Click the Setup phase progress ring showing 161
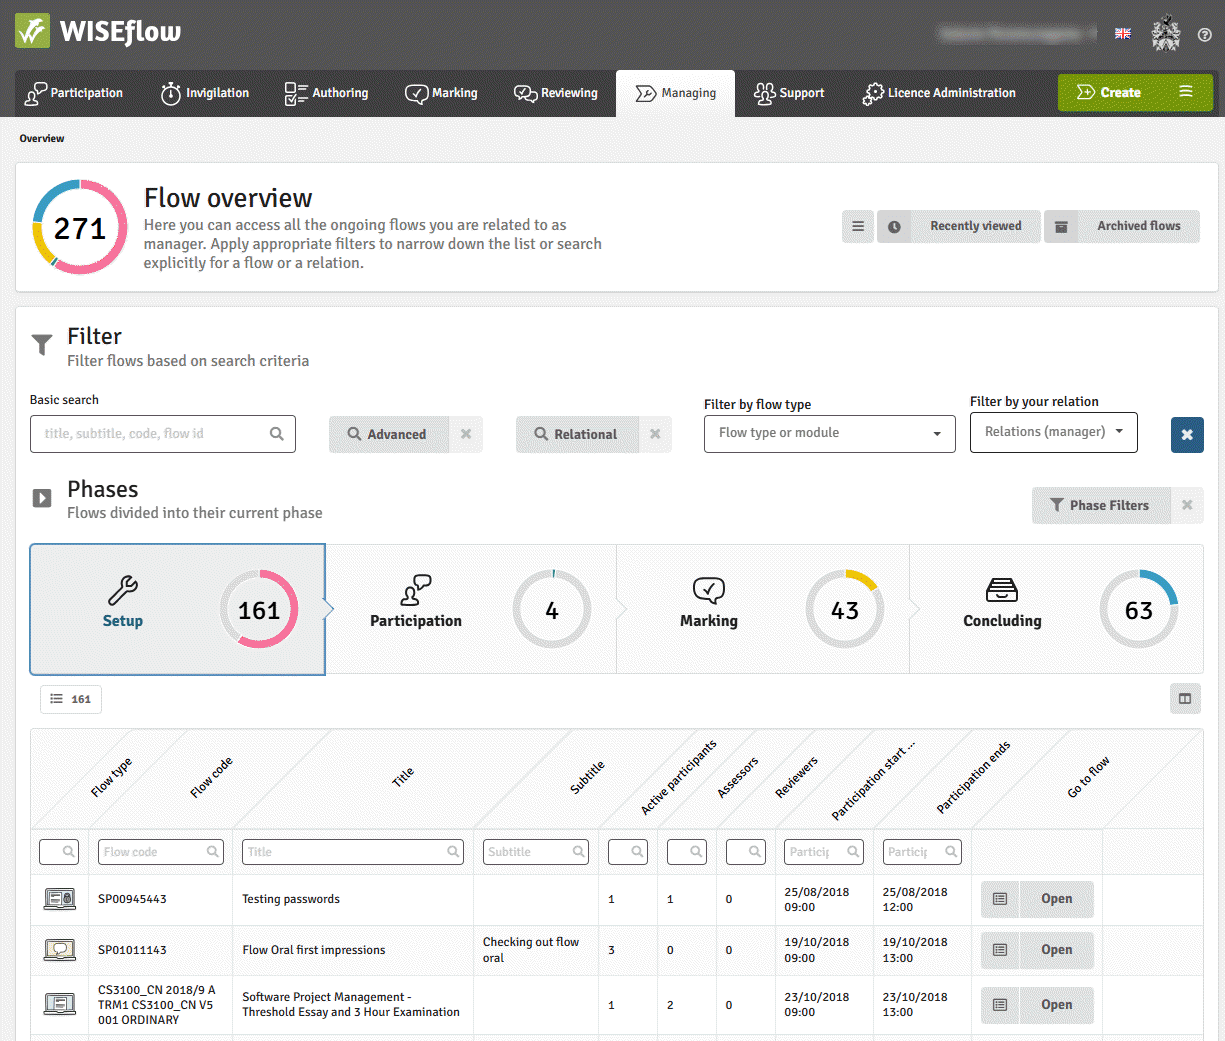 (x=259, y=608)
